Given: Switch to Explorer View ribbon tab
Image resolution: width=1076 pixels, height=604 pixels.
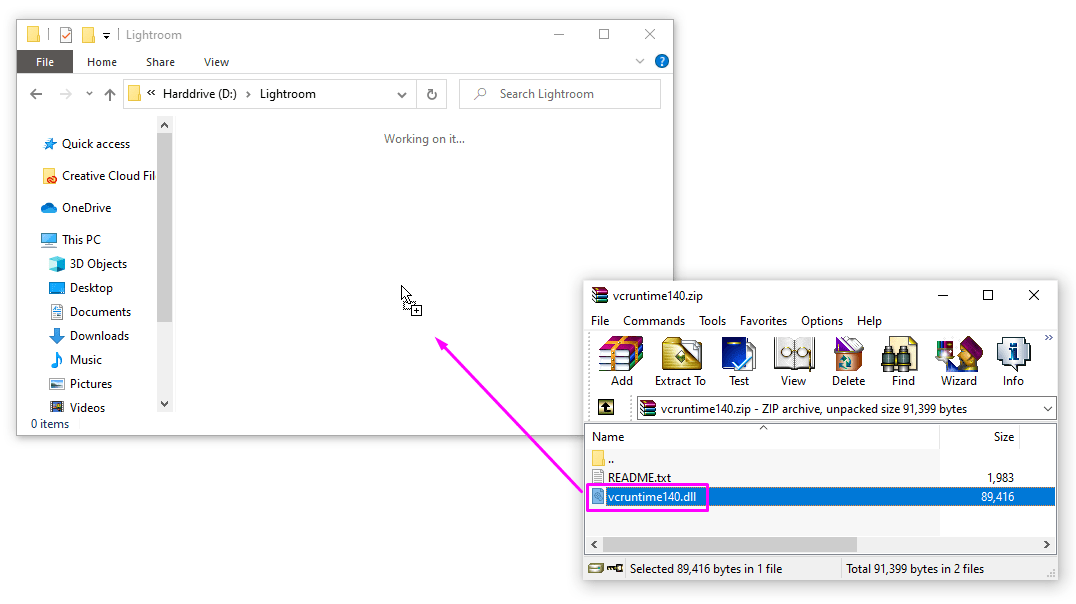Looking at the screenshot, I should point(216,62).
